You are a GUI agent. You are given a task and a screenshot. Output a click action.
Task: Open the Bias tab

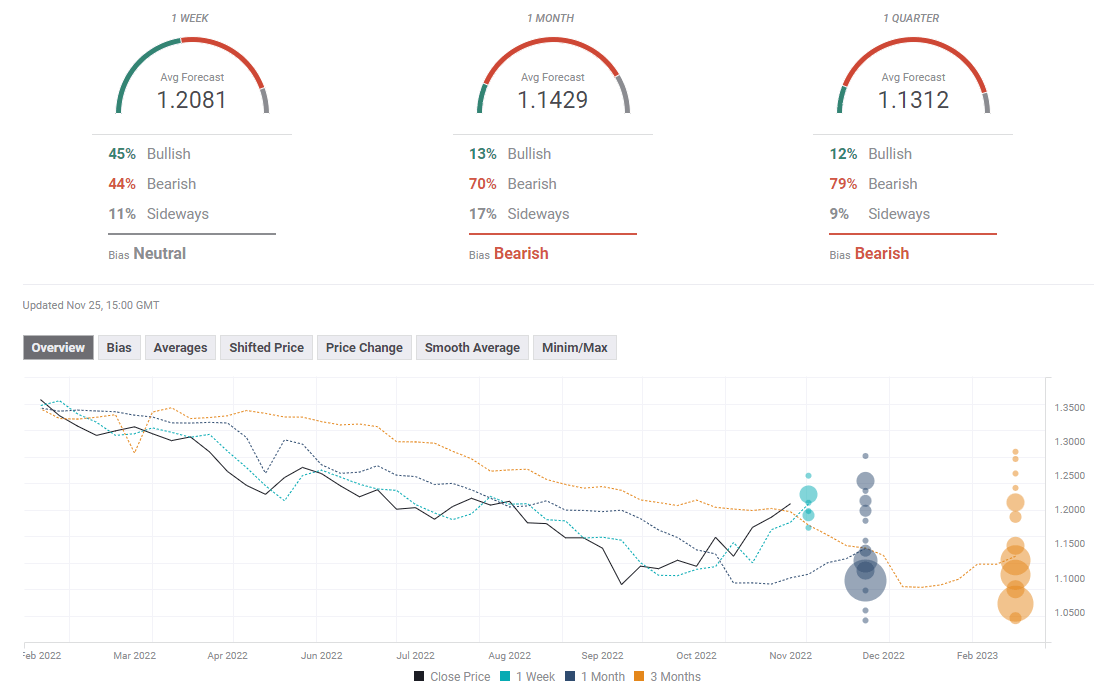tap(119, 348)
